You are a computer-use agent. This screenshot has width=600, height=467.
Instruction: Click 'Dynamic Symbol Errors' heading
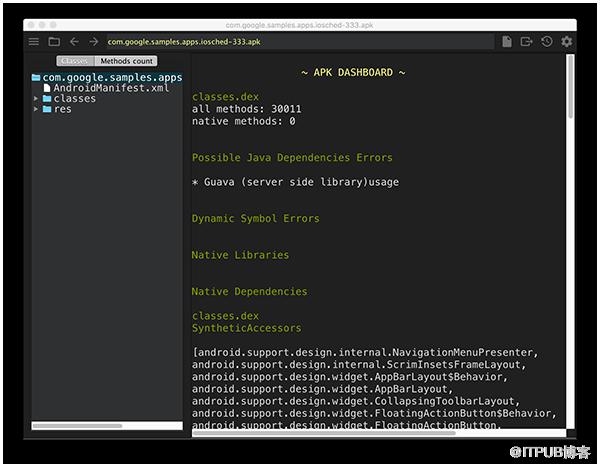pyautogui.click(x=256, y=219)
